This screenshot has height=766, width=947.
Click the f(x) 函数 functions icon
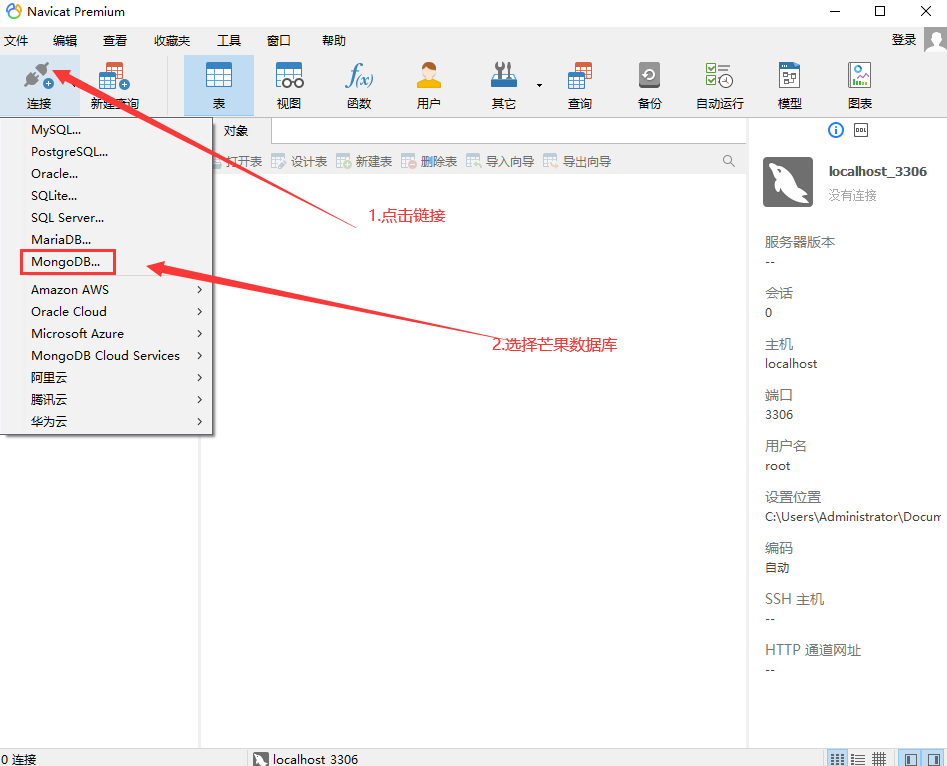(x=358, y=82)
